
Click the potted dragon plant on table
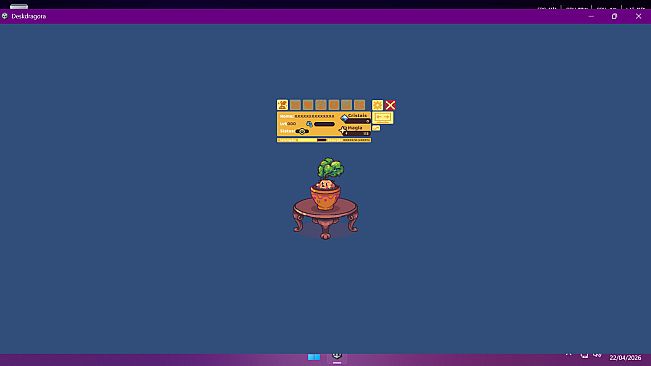click(327, 183)
